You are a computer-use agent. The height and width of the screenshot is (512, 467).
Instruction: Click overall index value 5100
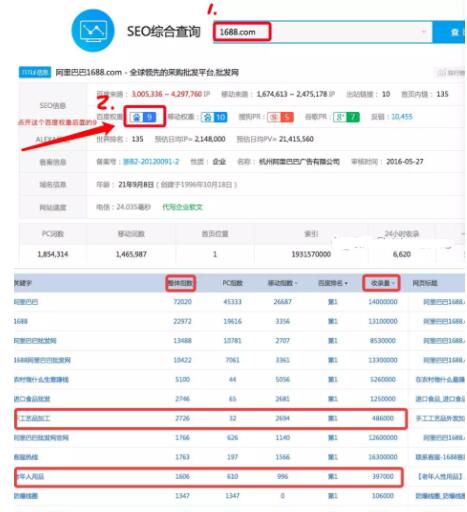tap(182, 379)
